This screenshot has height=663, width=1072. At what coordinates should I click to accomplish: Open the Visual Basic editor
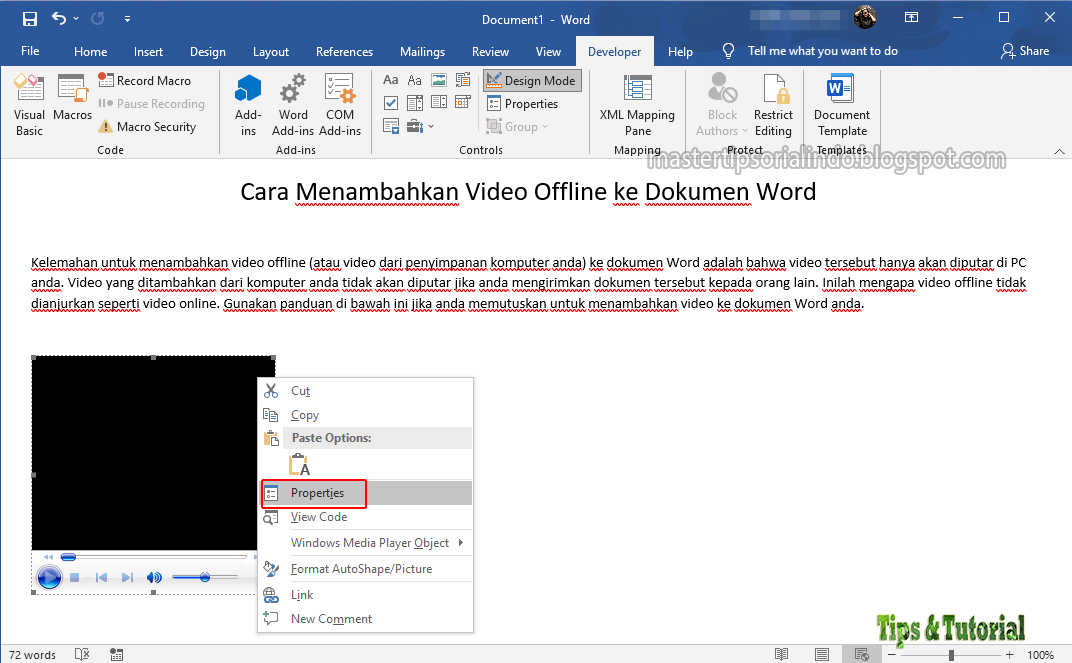click(x=29, y=105)
